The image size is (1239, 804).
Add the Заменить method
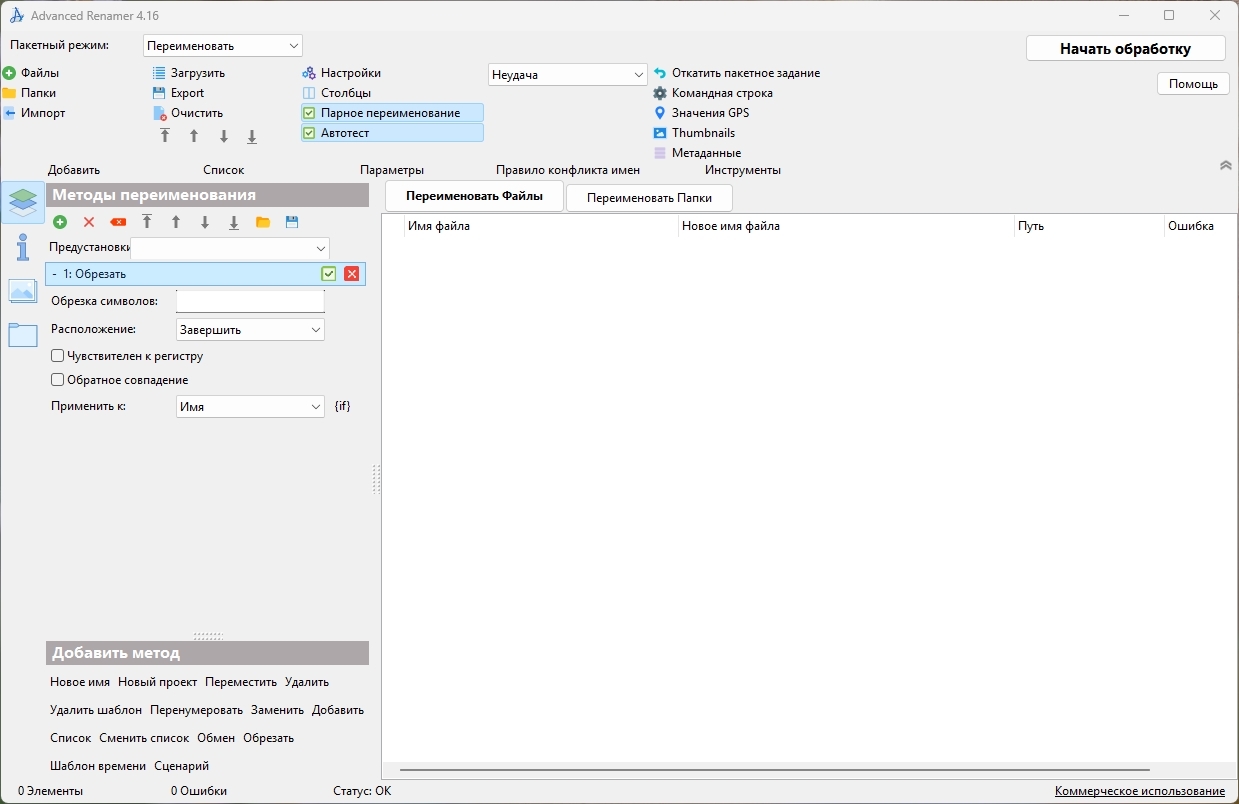[x=278, y=710]
